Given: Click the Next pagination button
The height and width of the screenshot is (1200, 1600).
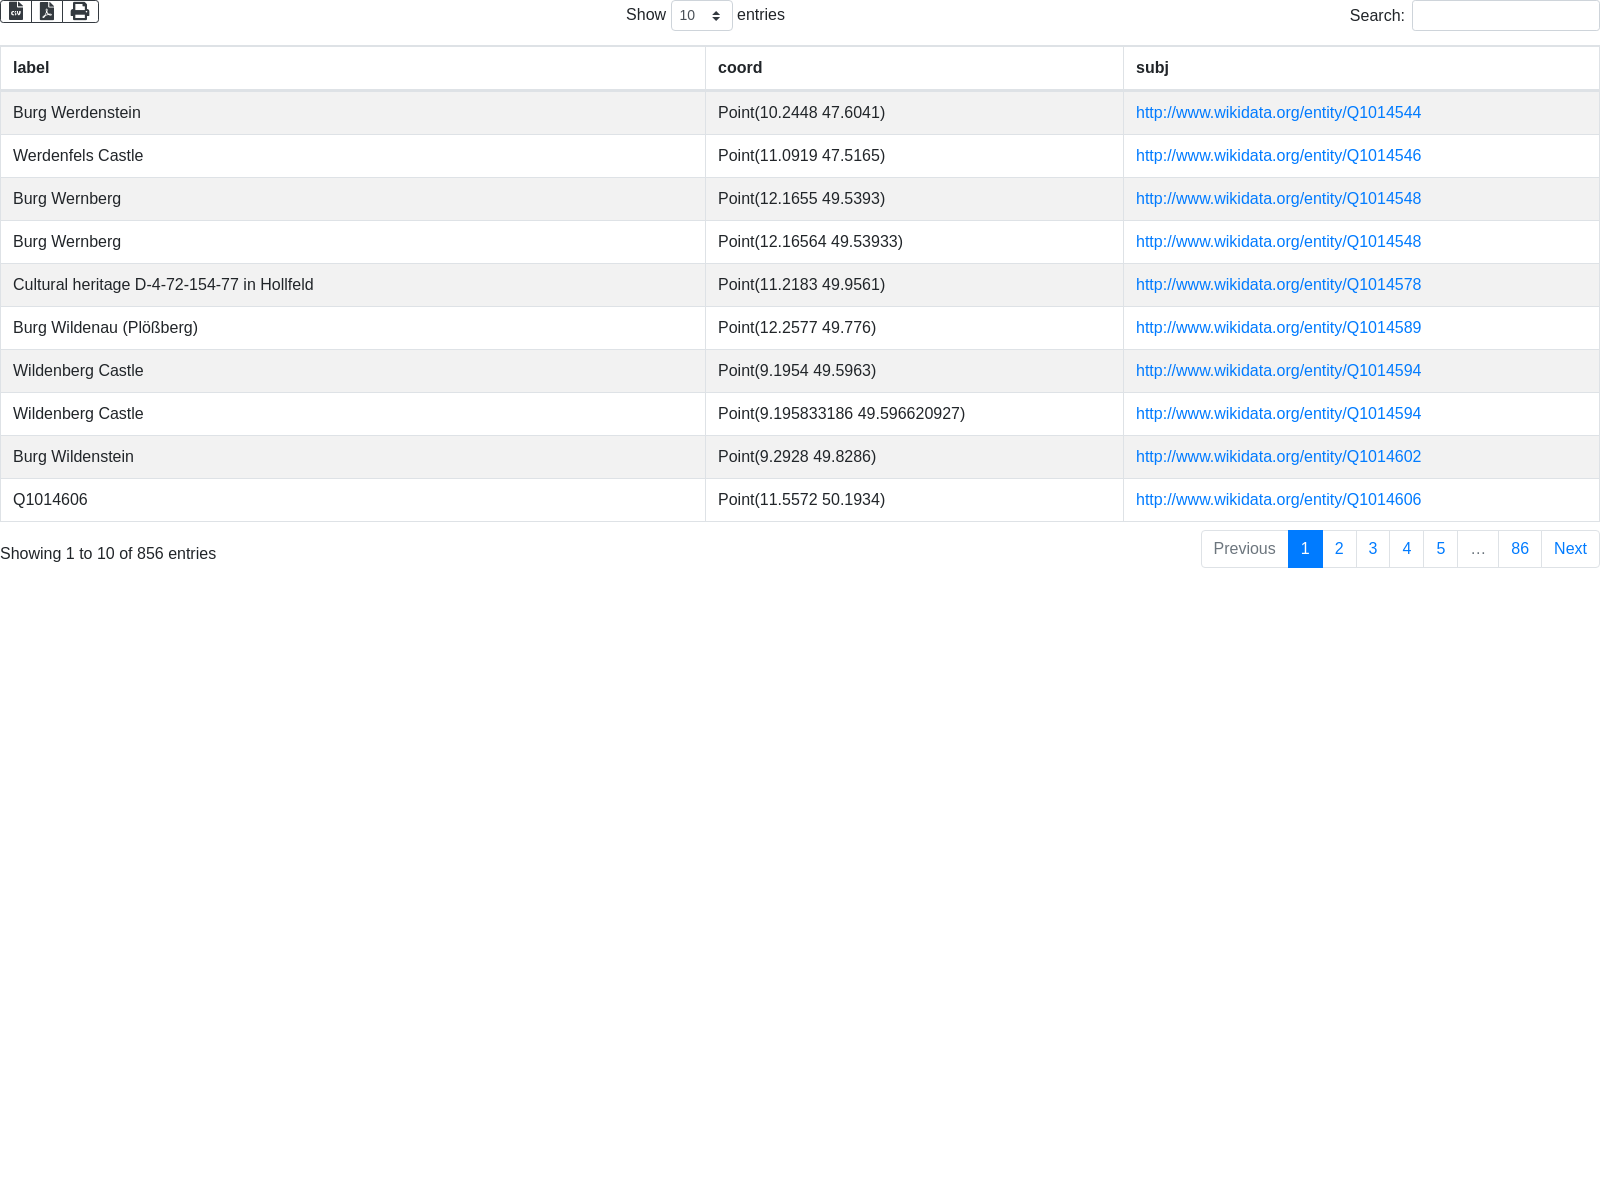Looking at the screenshot, I should [1569, 549].
